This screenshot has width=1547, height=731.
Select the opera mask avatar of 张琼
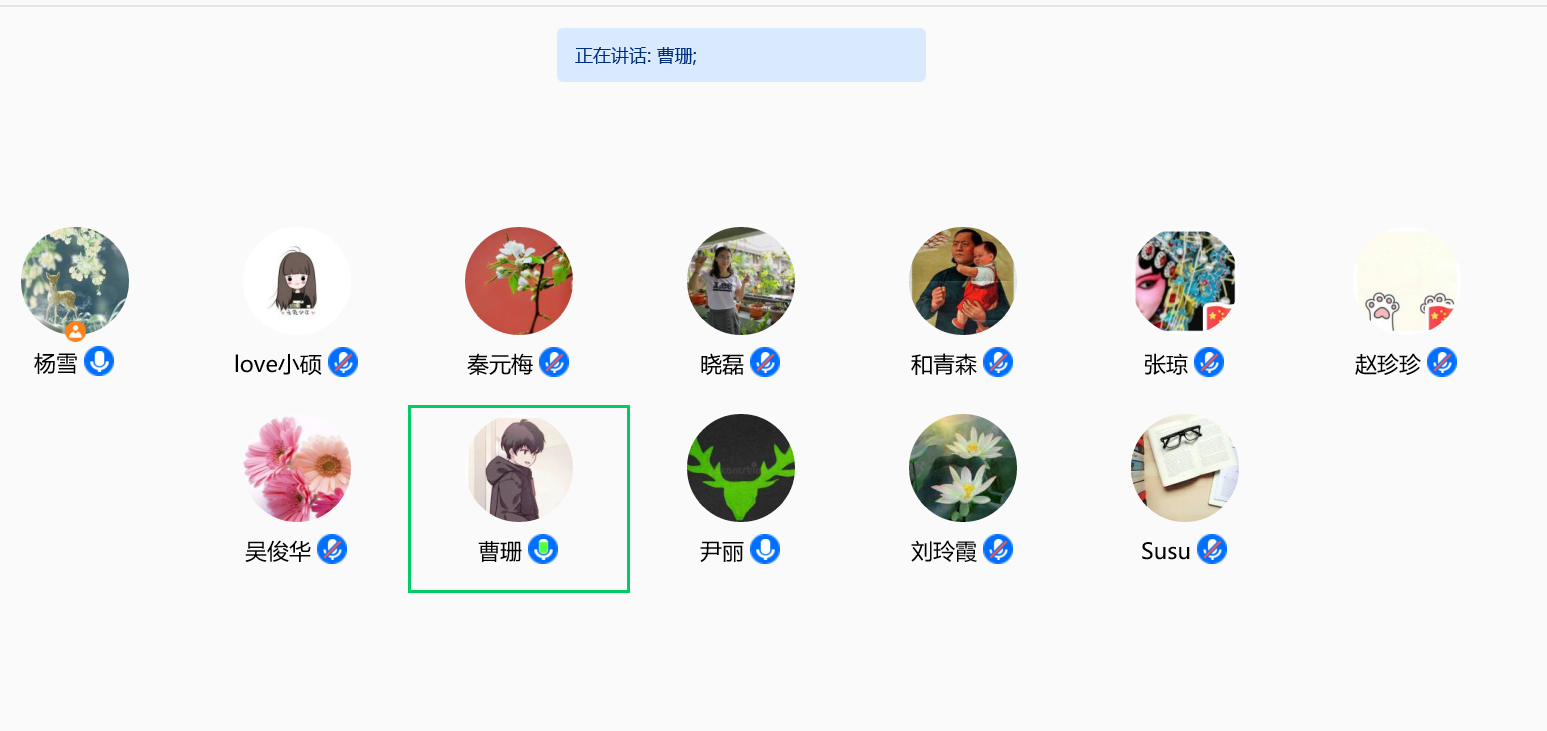1185,281
